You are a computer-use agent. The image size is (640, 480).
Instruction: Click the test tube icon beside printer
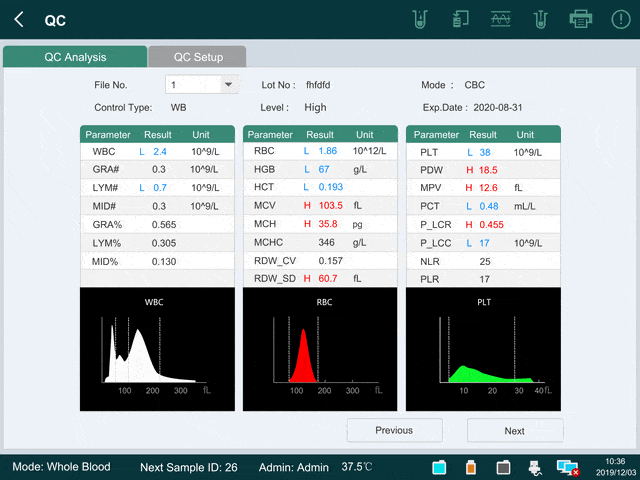point(541,19)
